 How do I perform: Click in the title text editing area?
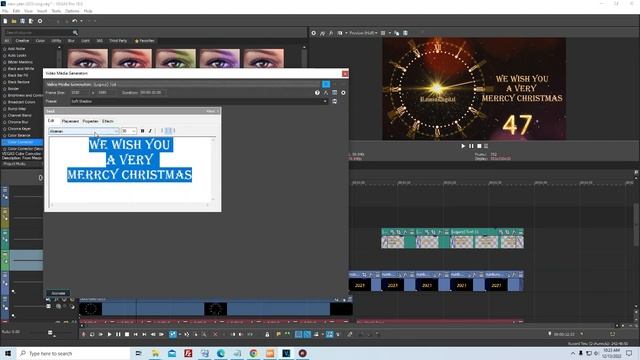pos(130,171)
